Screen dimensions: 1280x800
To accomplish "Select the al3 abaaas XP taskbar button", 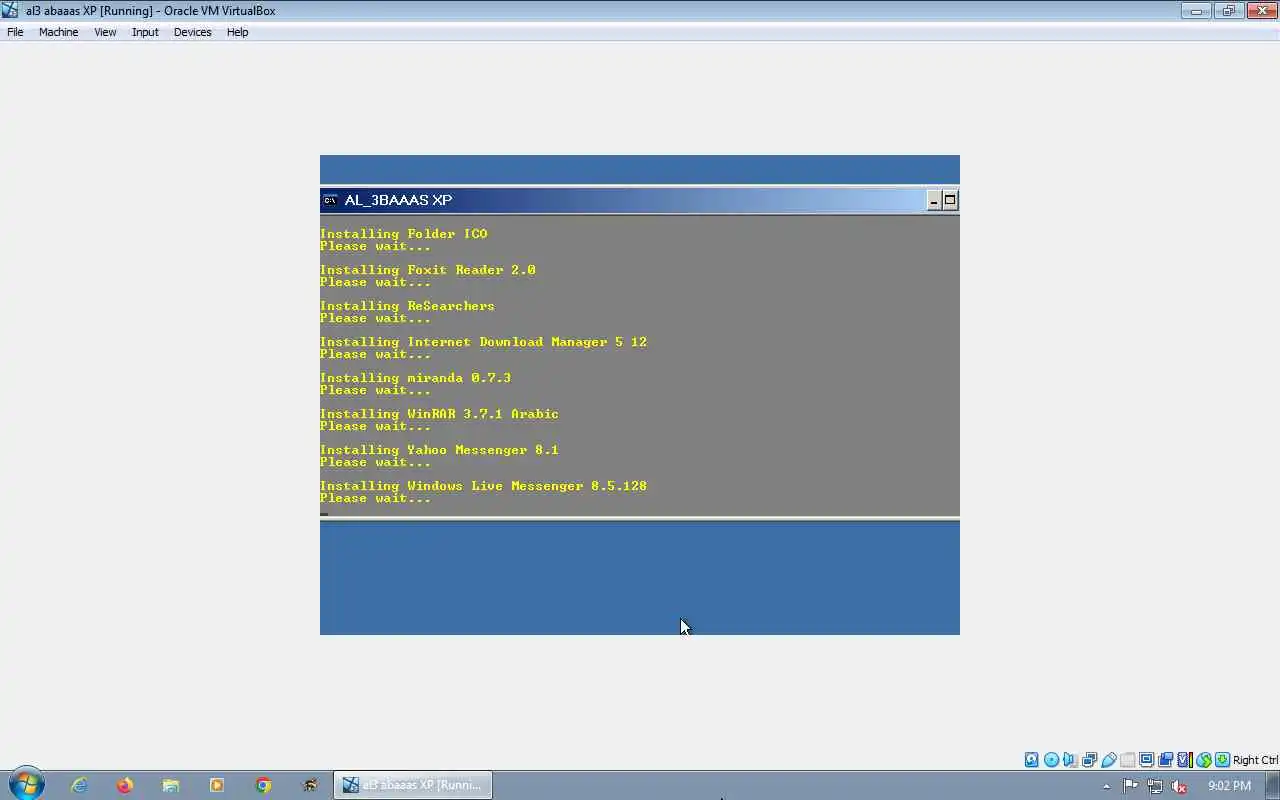I will pos(413,785).
